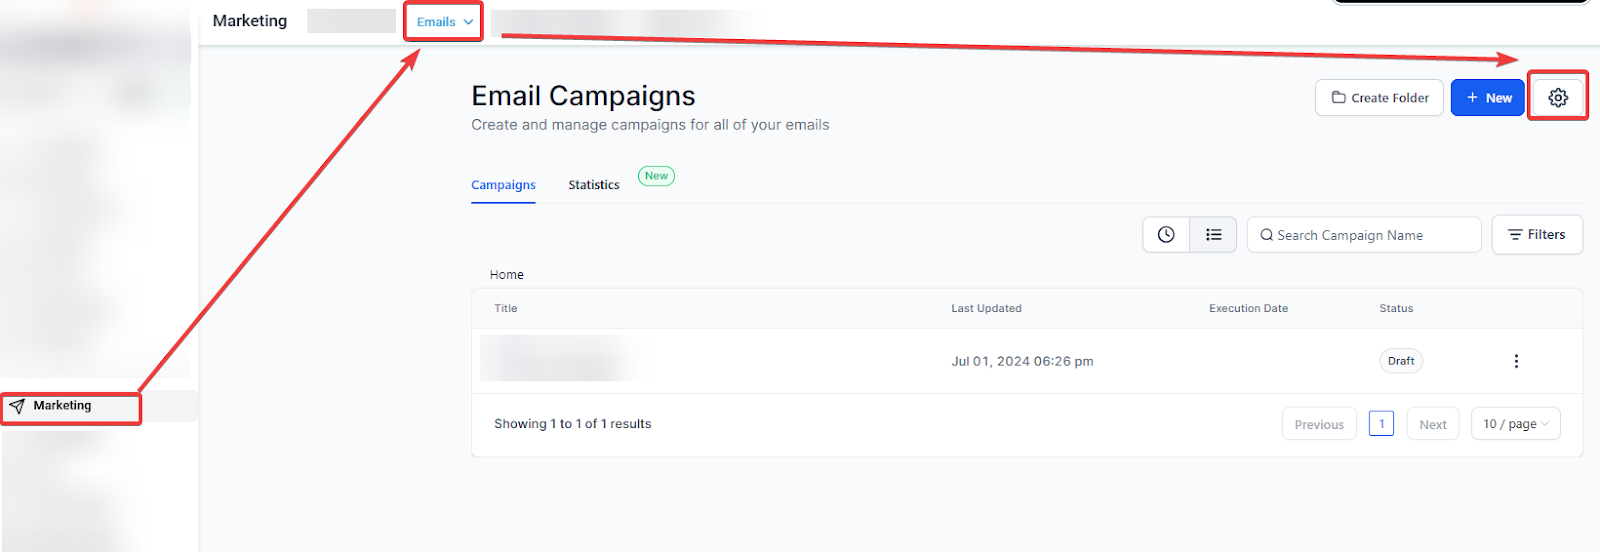
Task: Click the Next pagination button
Action: pos(1432,424)
